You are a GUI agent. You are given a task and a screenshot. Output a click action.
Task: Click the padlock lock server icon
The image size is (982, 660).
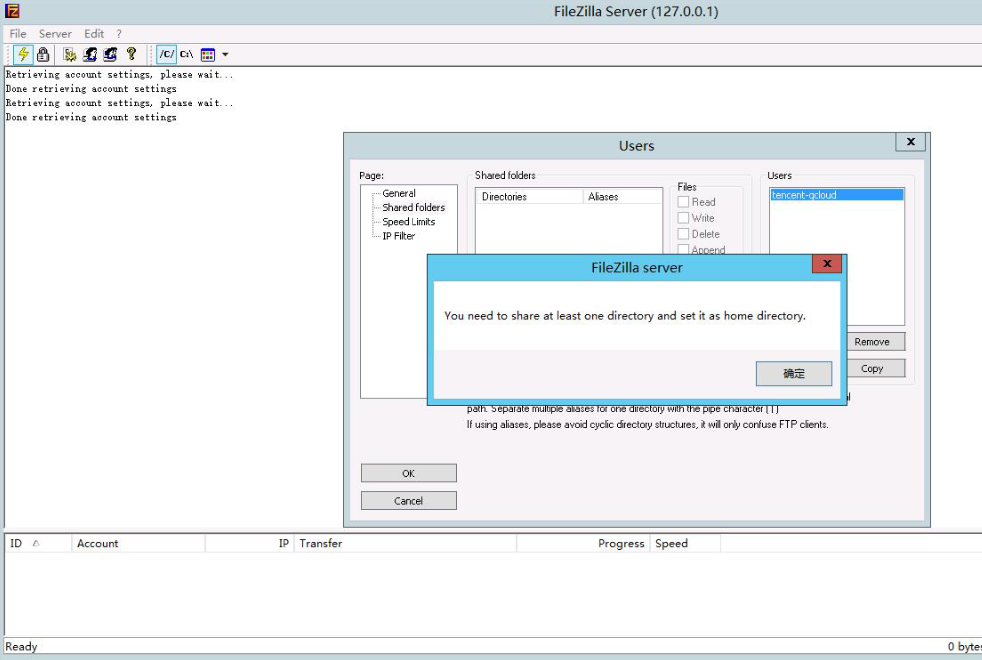click(42, 54)
